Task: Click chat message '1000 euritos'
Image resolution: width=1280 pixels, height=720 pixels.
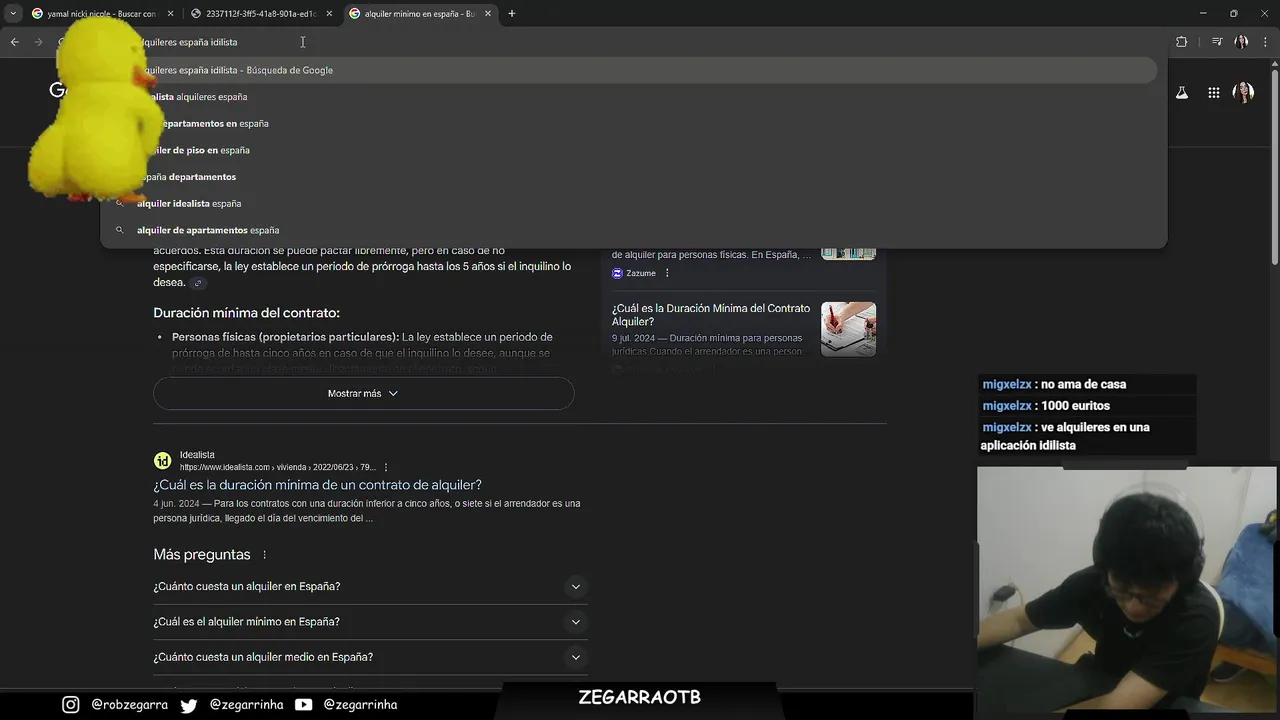Action: click(1075, 406)
